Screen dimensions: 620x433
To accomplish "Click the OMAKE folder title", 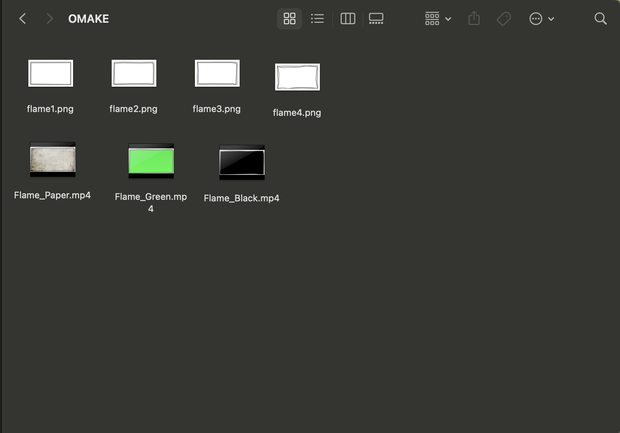I will [x=89, y=19].
